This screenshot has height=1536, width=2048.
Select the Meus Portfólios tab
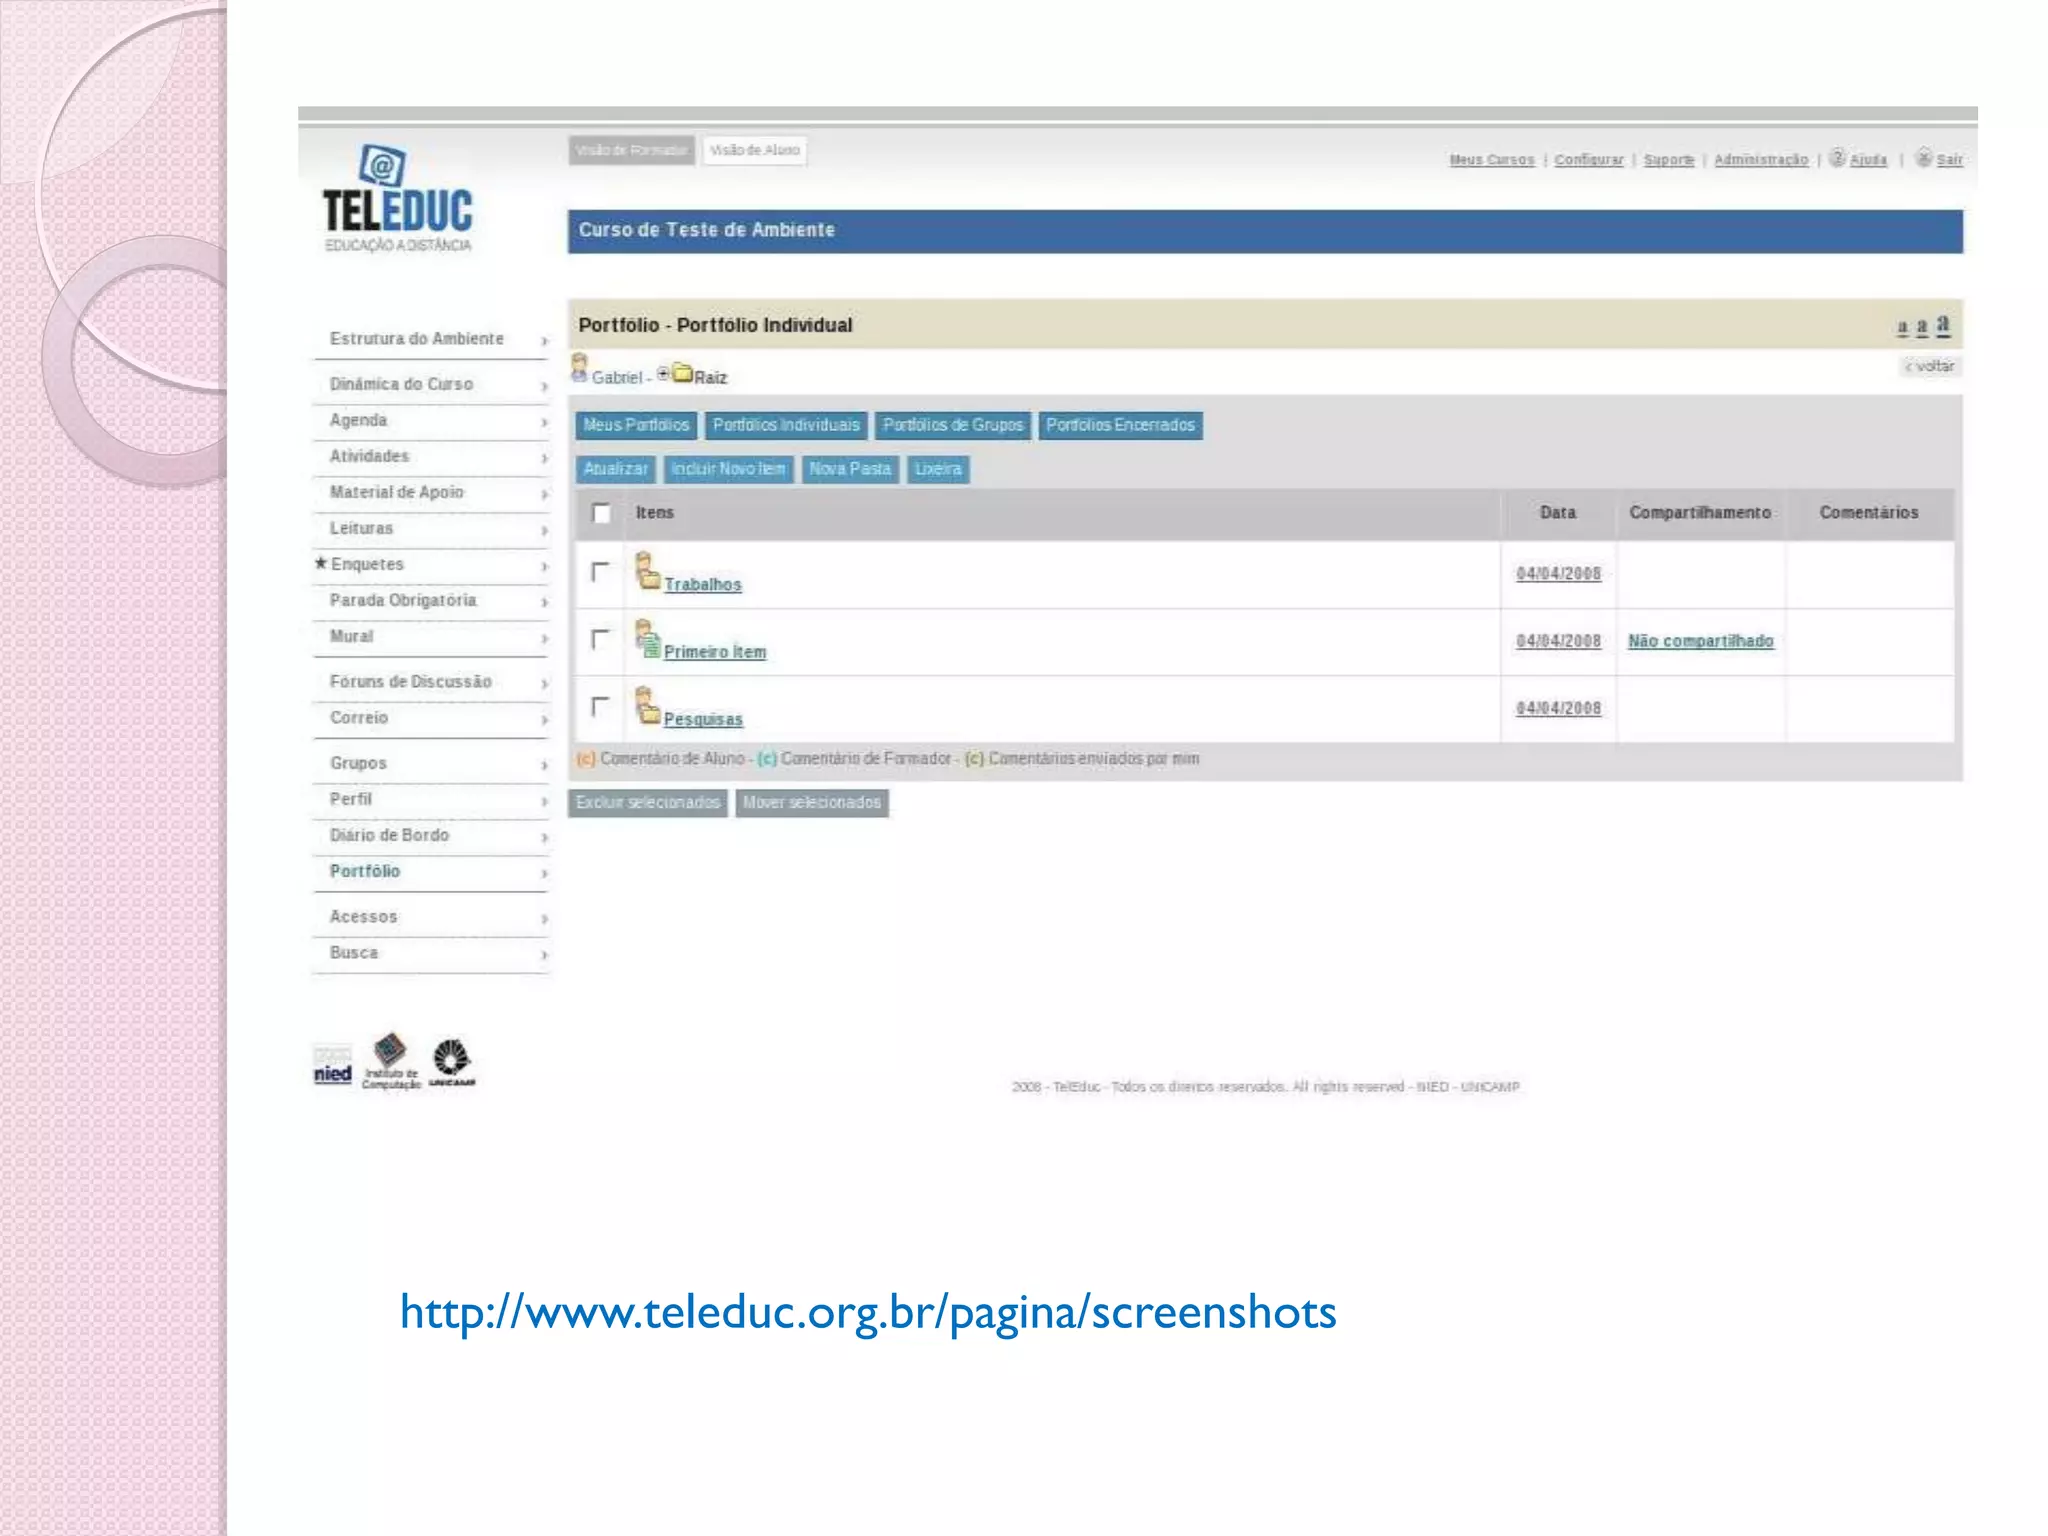pyautogui.click(x=636, y=425)
